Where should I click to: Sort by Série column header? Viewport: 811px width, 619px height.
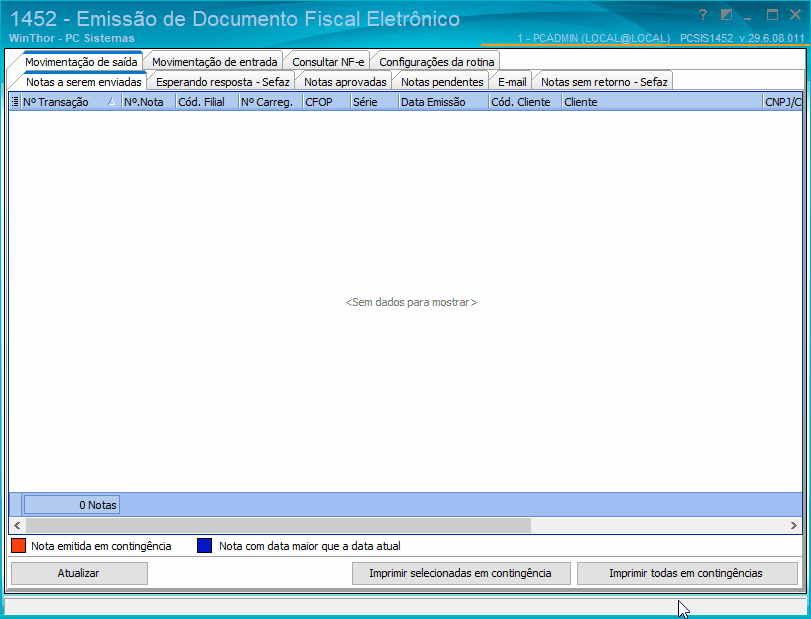(375, 102)
